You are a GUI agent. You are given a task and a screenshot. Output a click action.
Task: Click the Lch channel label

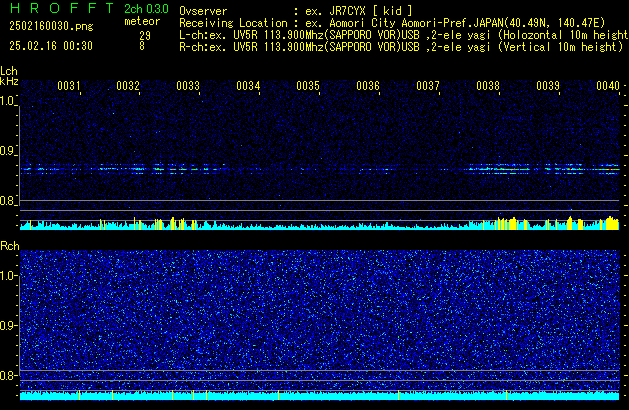click(x=9, y=71)
